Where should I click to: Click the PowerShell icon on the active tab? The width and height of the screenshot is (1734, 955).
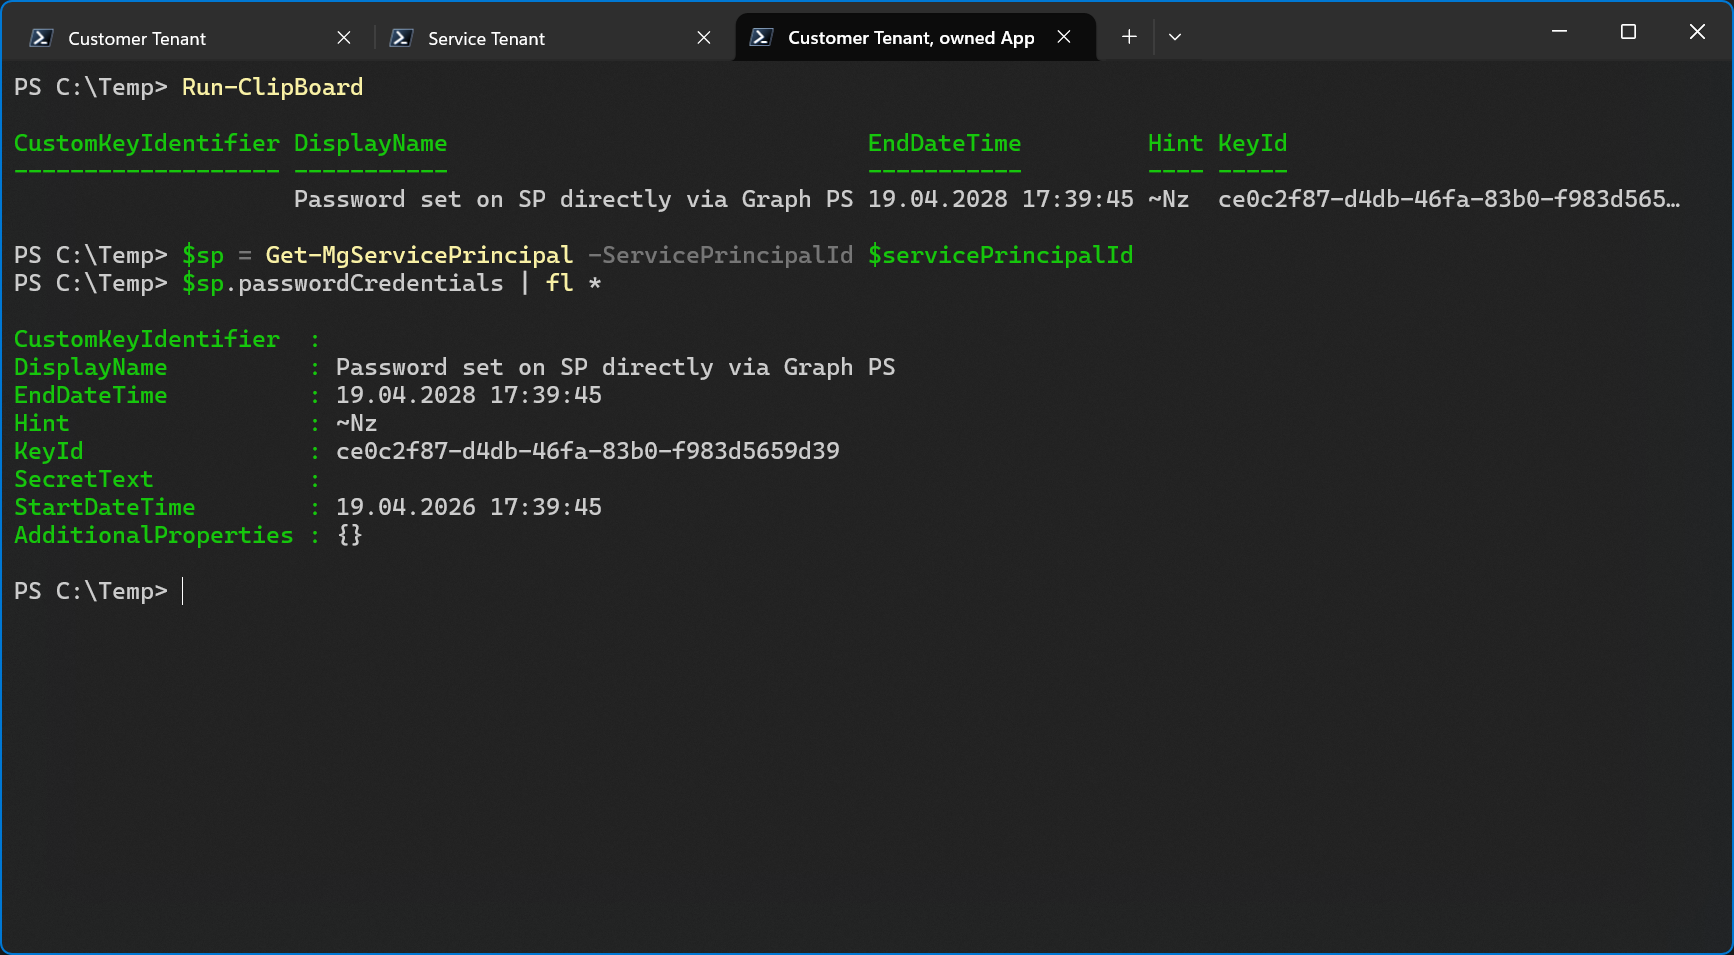(x=762, y=37)
